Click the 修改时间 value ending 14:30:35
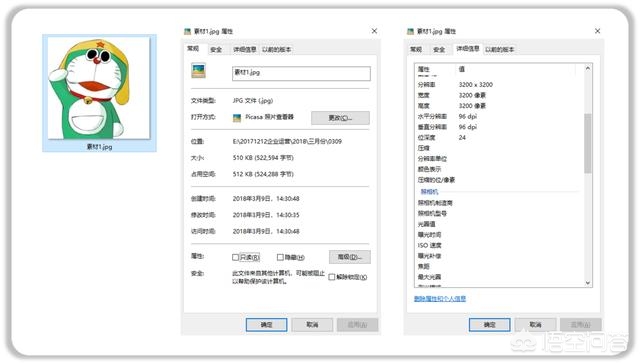 coord(266,215)
